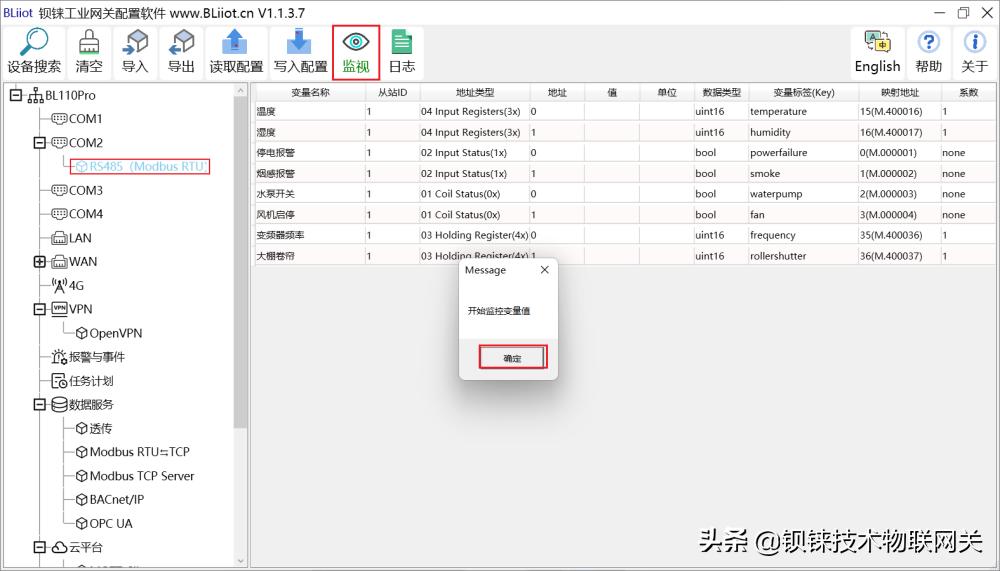Select COM3 port in tree

[x=77, y=190]
